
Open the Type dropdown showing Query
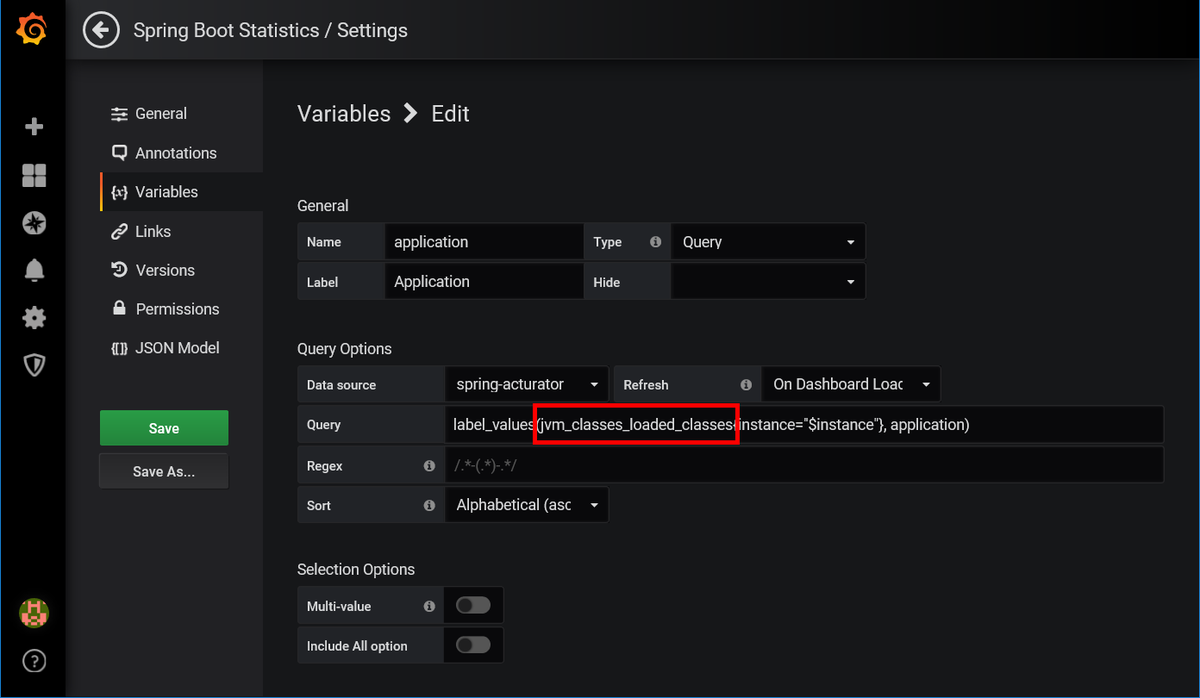click(x=768, y=242)
